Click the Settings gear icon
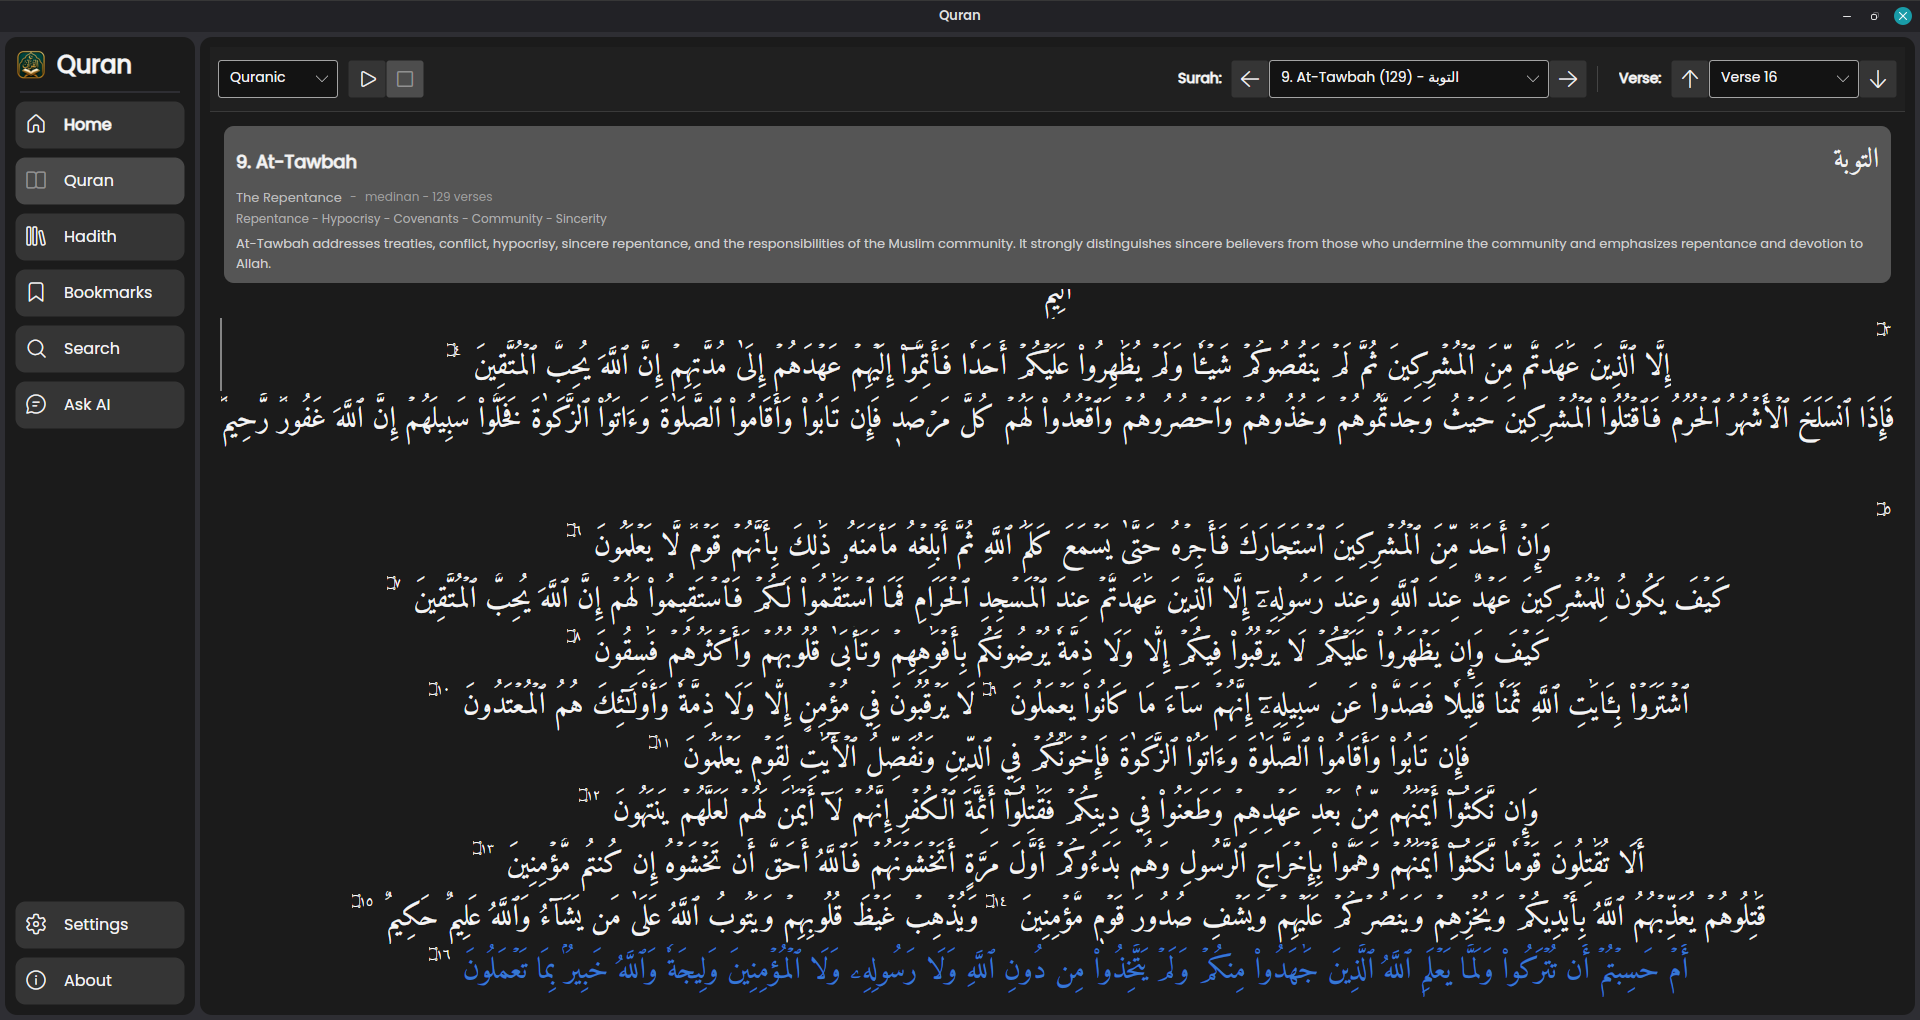1920x1020 pixels. (x=36, y=924)
